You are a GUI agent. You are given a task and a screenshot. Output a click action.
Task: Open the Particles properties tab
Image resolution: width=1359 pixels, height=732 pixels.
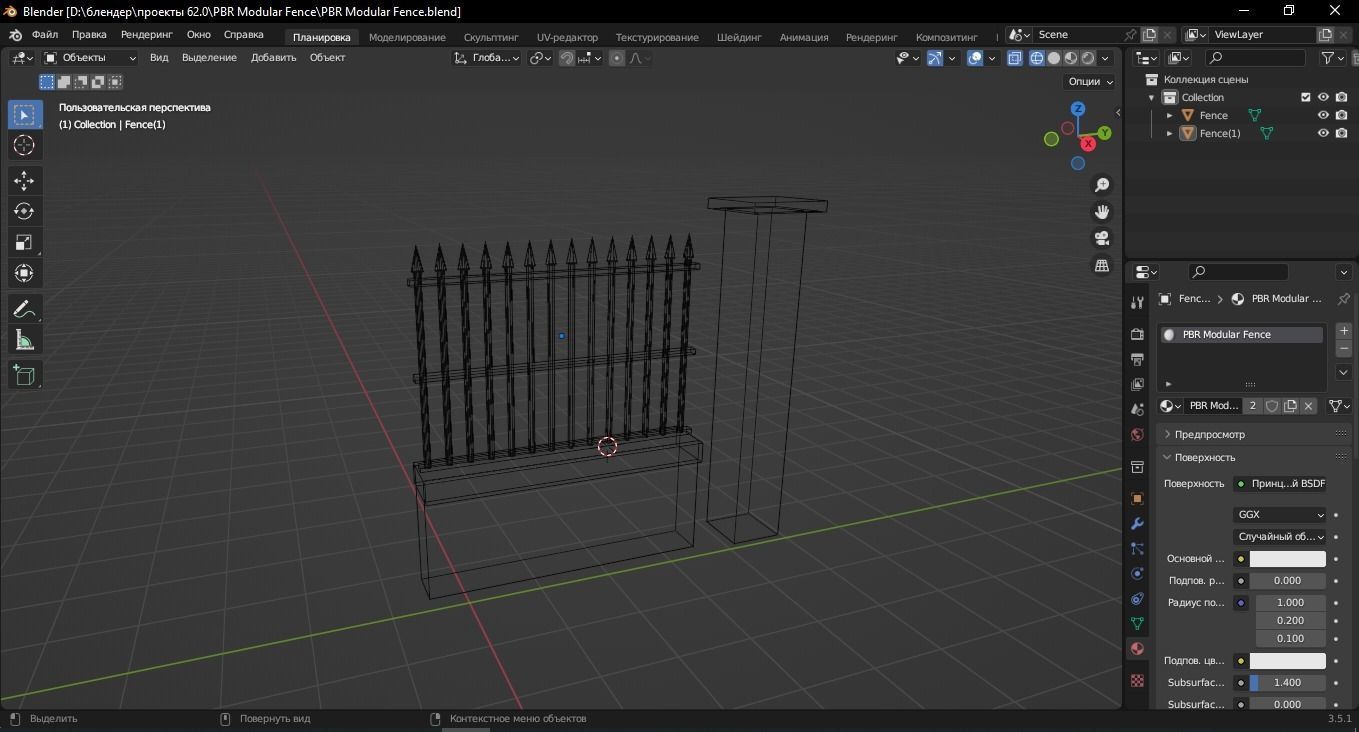pos(1137,548)
